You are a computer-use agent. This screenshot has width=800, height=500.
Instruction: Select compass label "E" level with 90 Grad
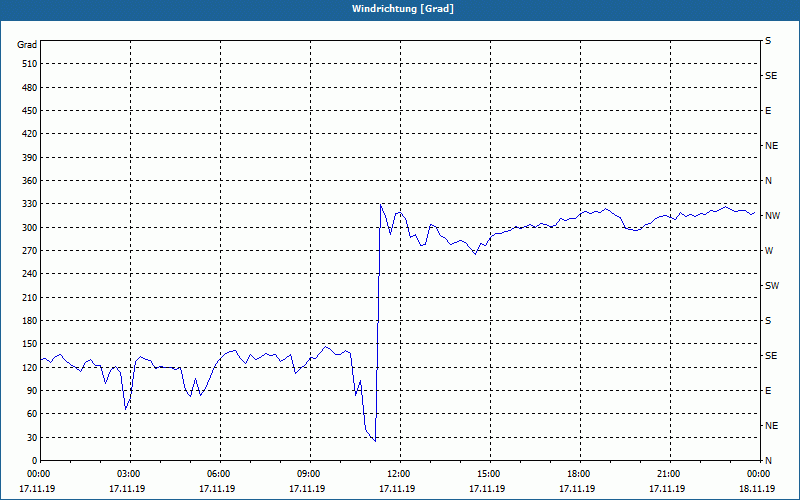[x=768, y=391]
